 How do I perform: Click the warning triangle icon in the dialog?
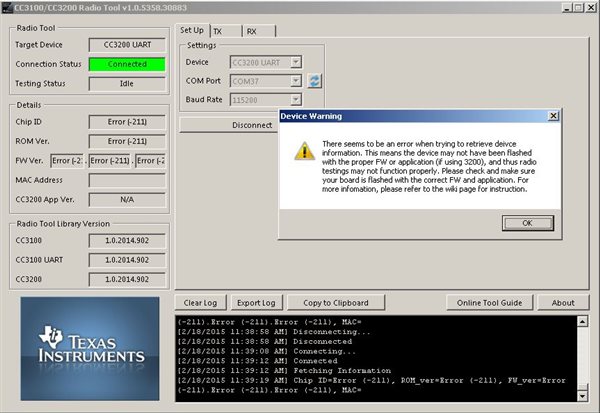tap(305, 151)
